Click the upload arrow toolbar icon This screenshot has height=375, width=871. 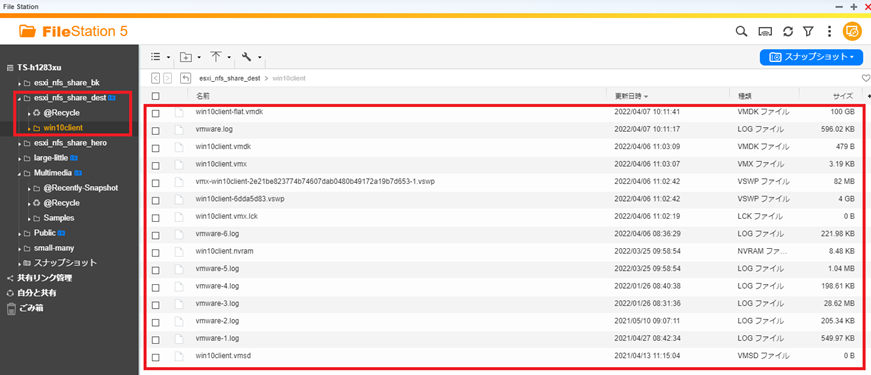[216, 57]
